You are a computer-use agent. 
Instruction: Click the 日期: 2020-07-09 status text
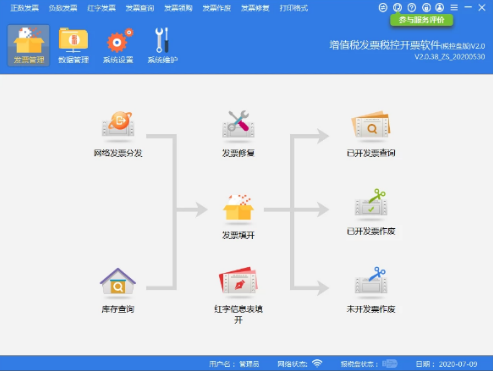pos(446,364)
